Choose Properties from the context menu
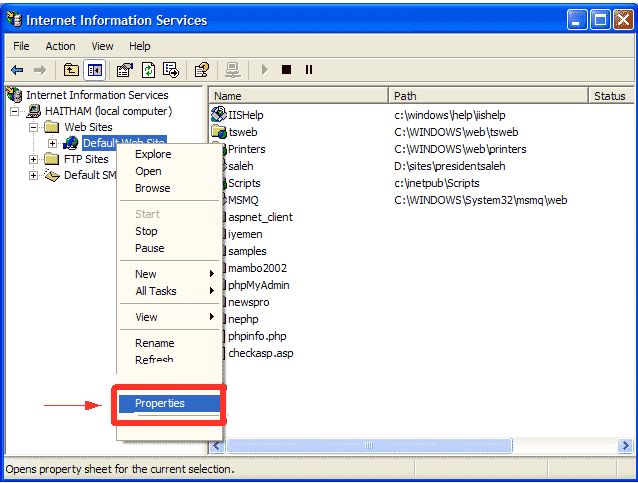Screen dimensions: 638x483 pos(169,403)
